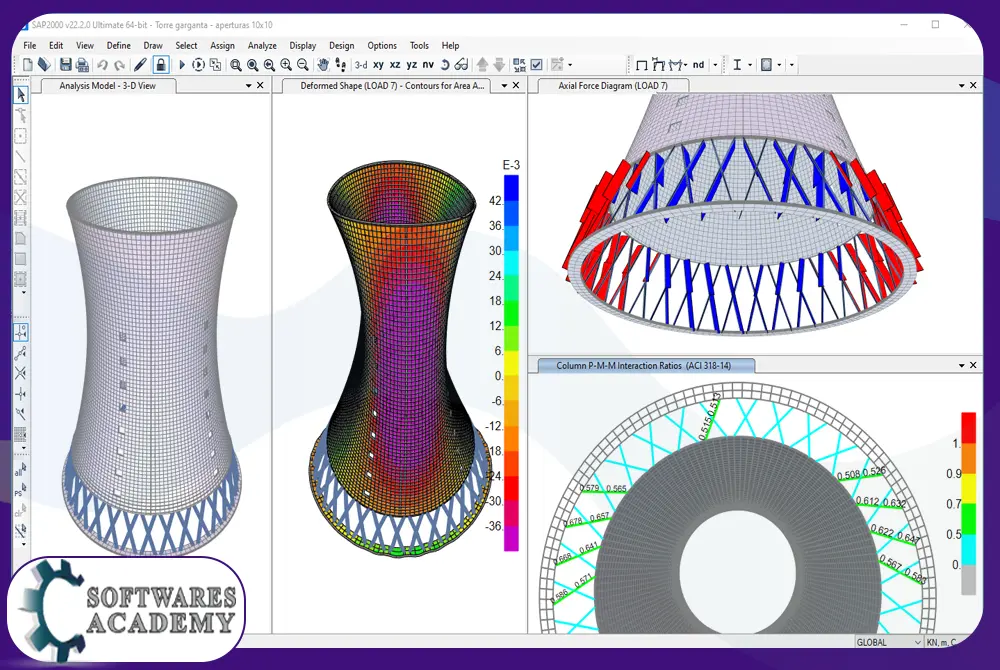This screenshot has width=1000, height=670.
Task: Click the deformed contour color scale bar
Action: pos(511,362)
